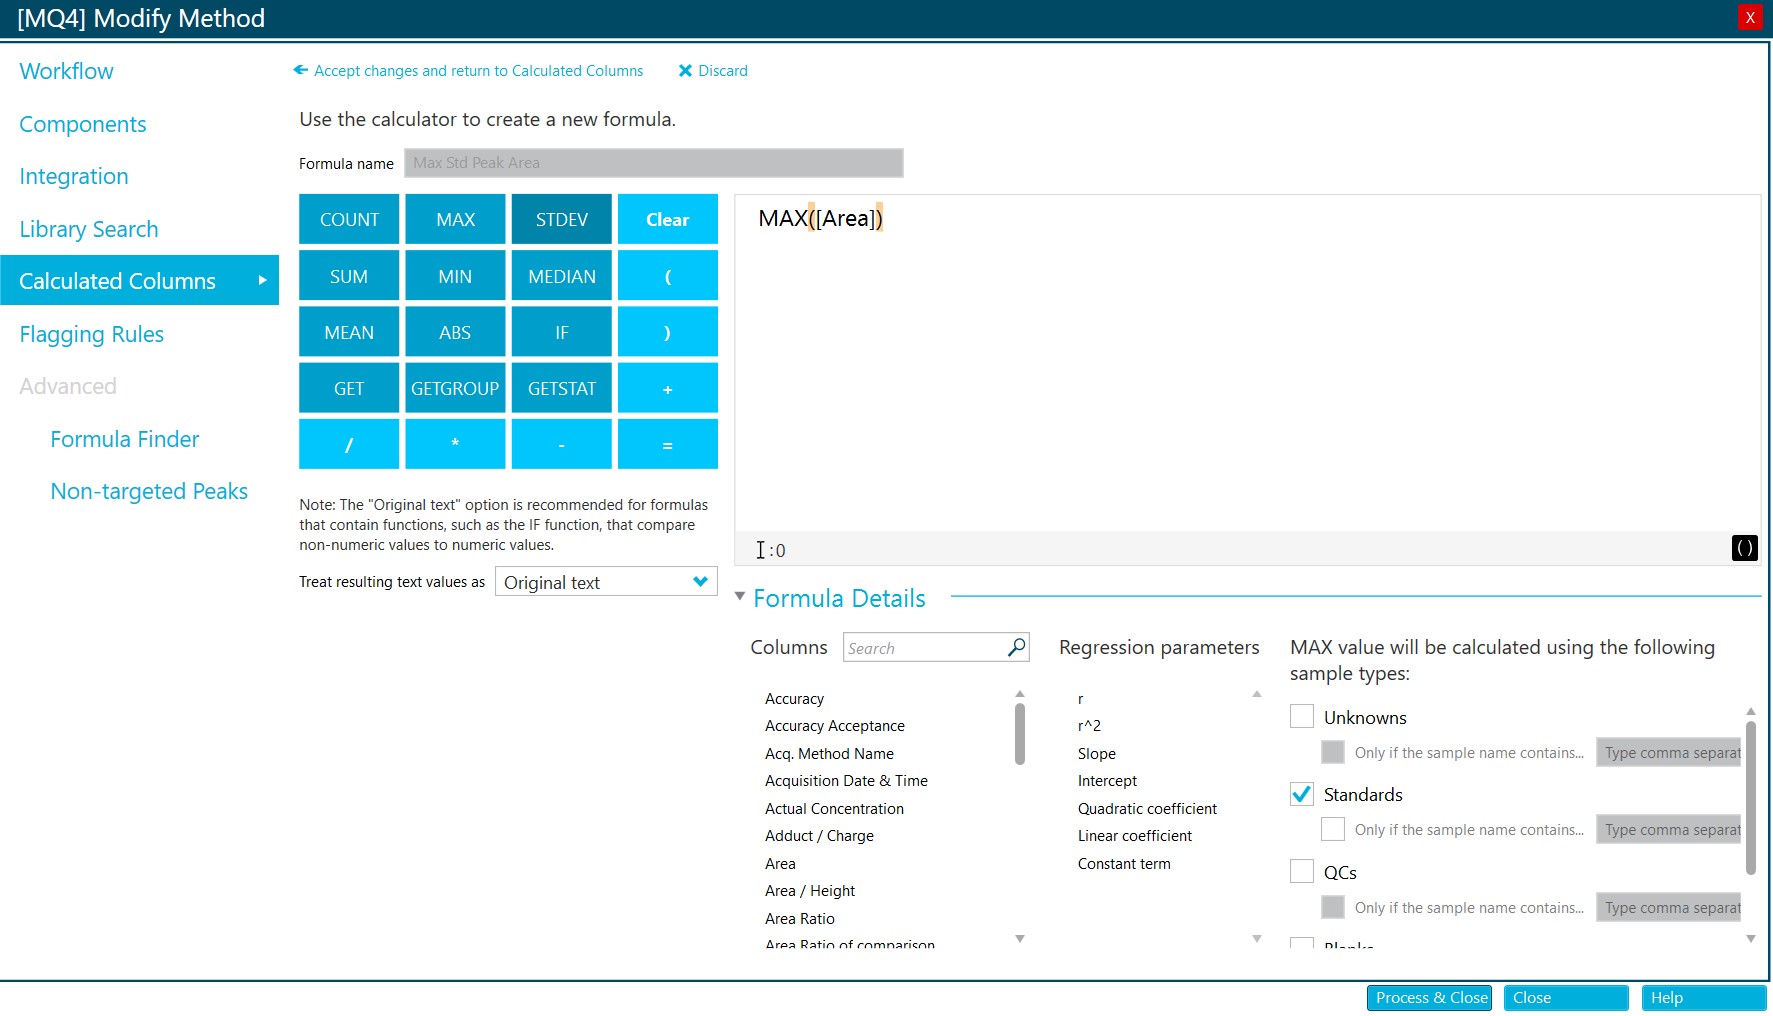Collapse the Formula Details section
Image resolution: width=1773 pixels, height=1016 pixels.
click(x=740, y=596)
